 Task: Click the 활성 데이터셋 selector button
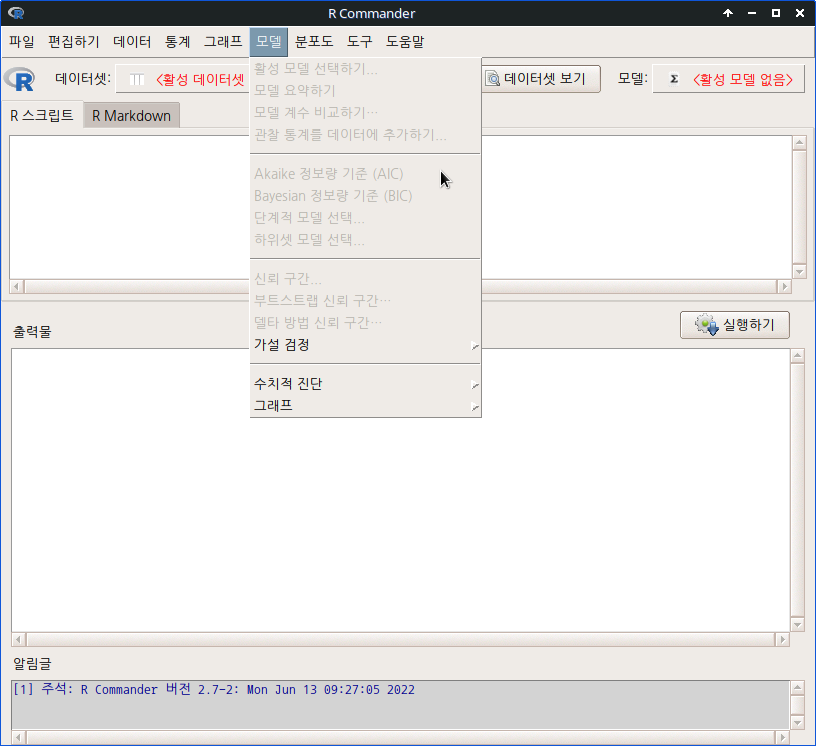(182, 79)
